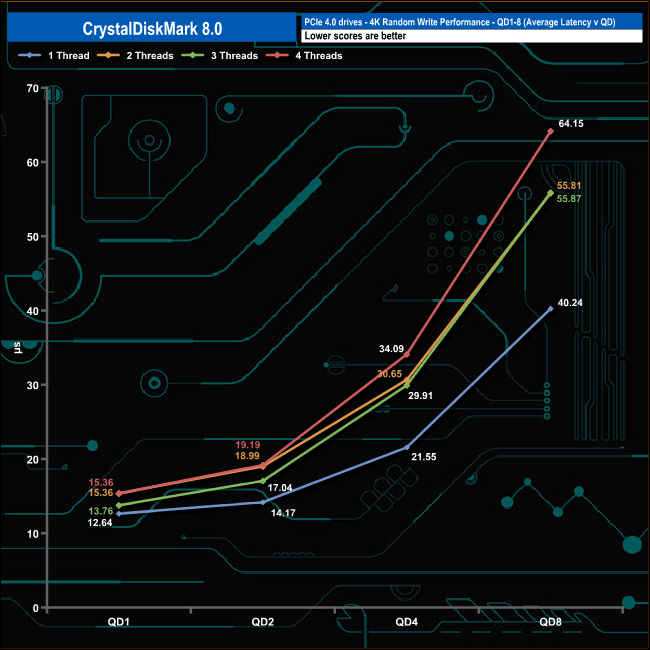Click the CrystalDiskMark 8.0 title
The image size is (650, 650).
152,29
